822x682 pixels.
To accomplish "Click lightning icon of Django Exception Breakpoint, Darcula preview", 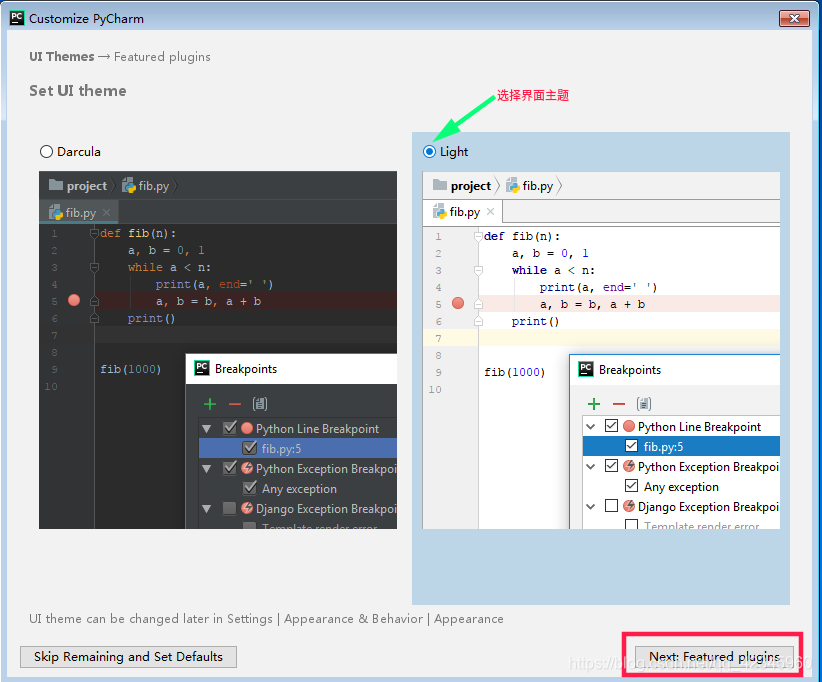I will 247,508.
